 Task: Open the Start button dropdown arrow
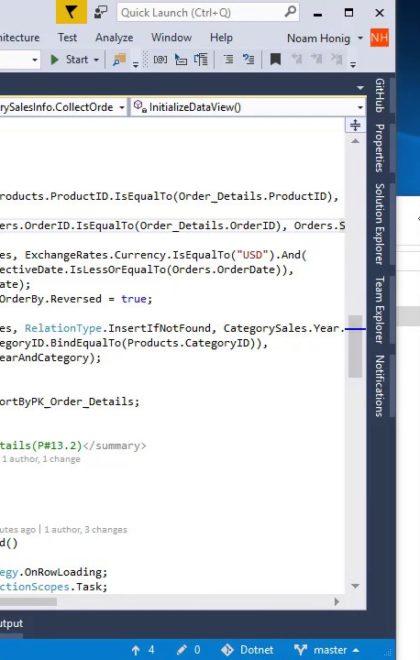96,60
